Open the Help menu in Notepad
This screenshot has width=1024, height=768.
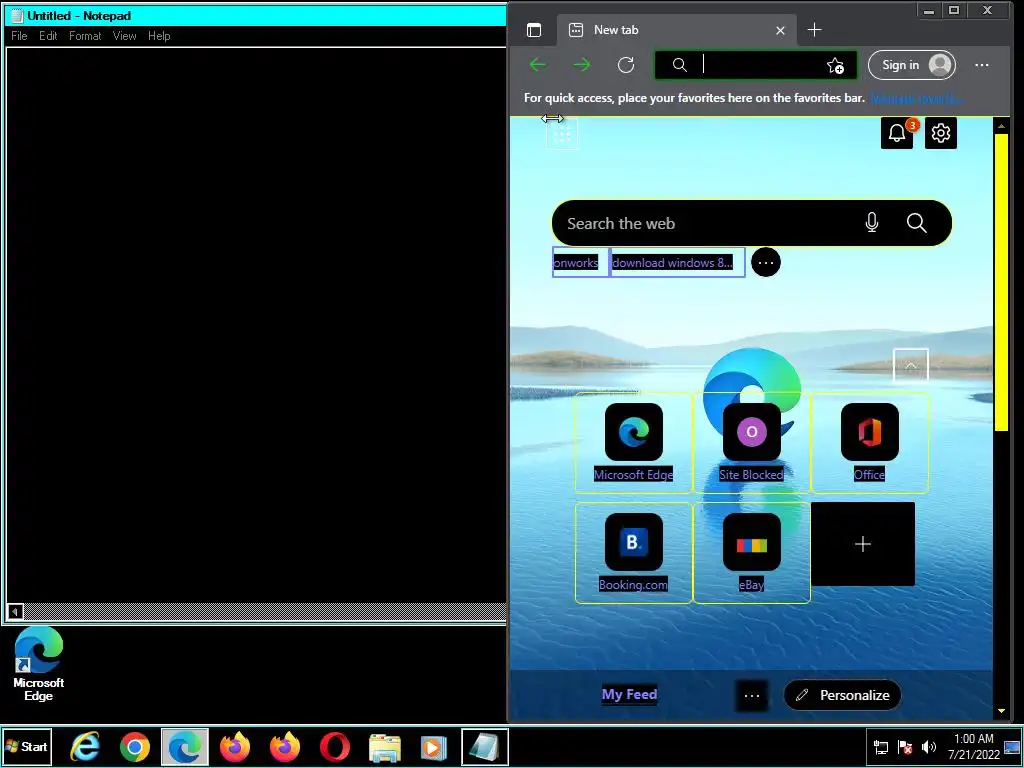(x=159, y=36)
